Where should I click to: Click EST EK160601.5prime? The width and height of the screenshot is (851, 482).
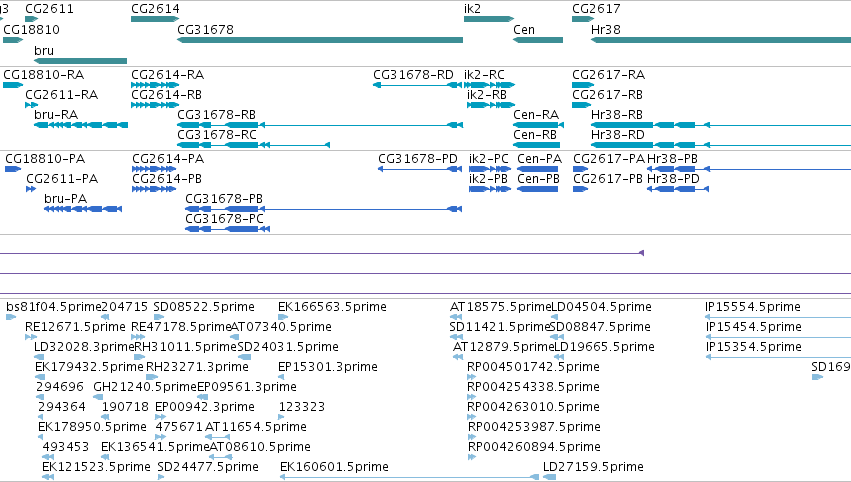[x=410, y=477]
